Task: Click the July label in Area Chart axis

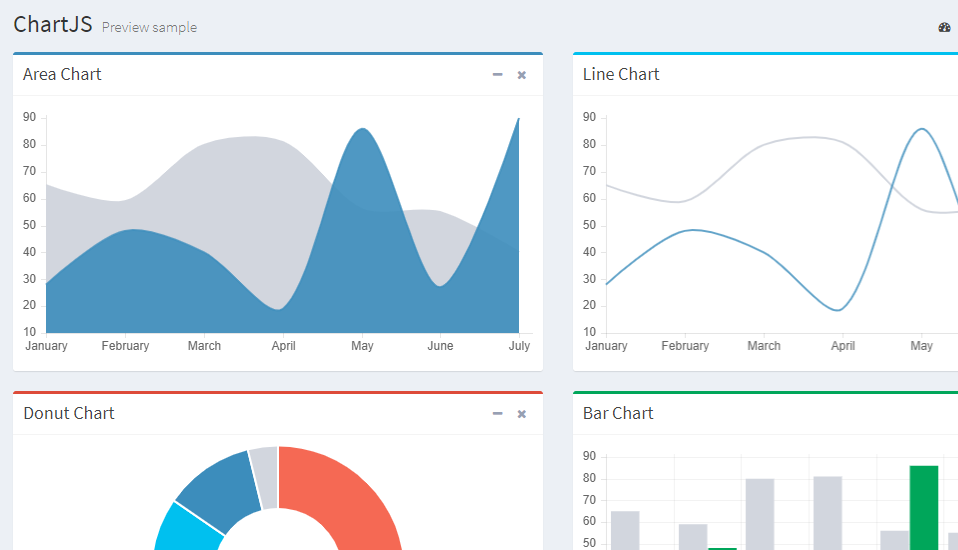Action: click(x=519, y=346)
